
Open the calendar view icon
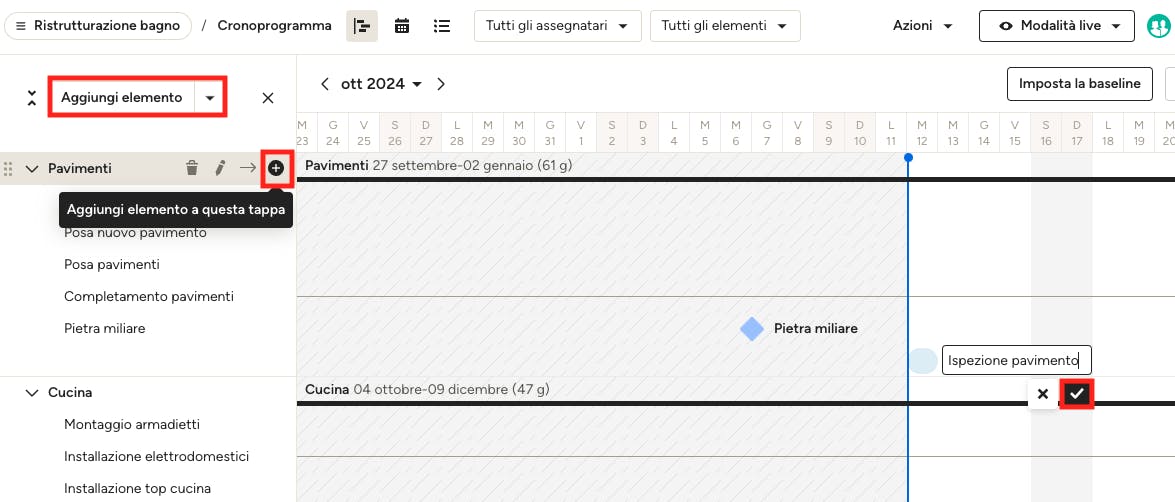(402, 26)
